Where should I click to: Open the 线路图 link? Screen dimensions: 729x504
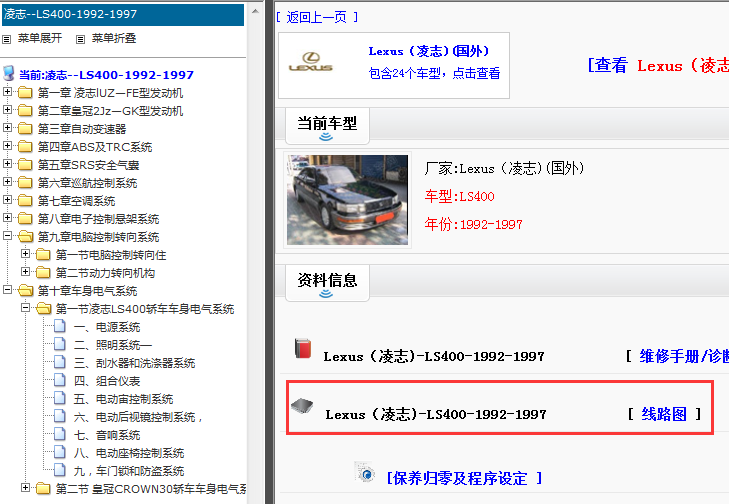[x=664, y=414]
